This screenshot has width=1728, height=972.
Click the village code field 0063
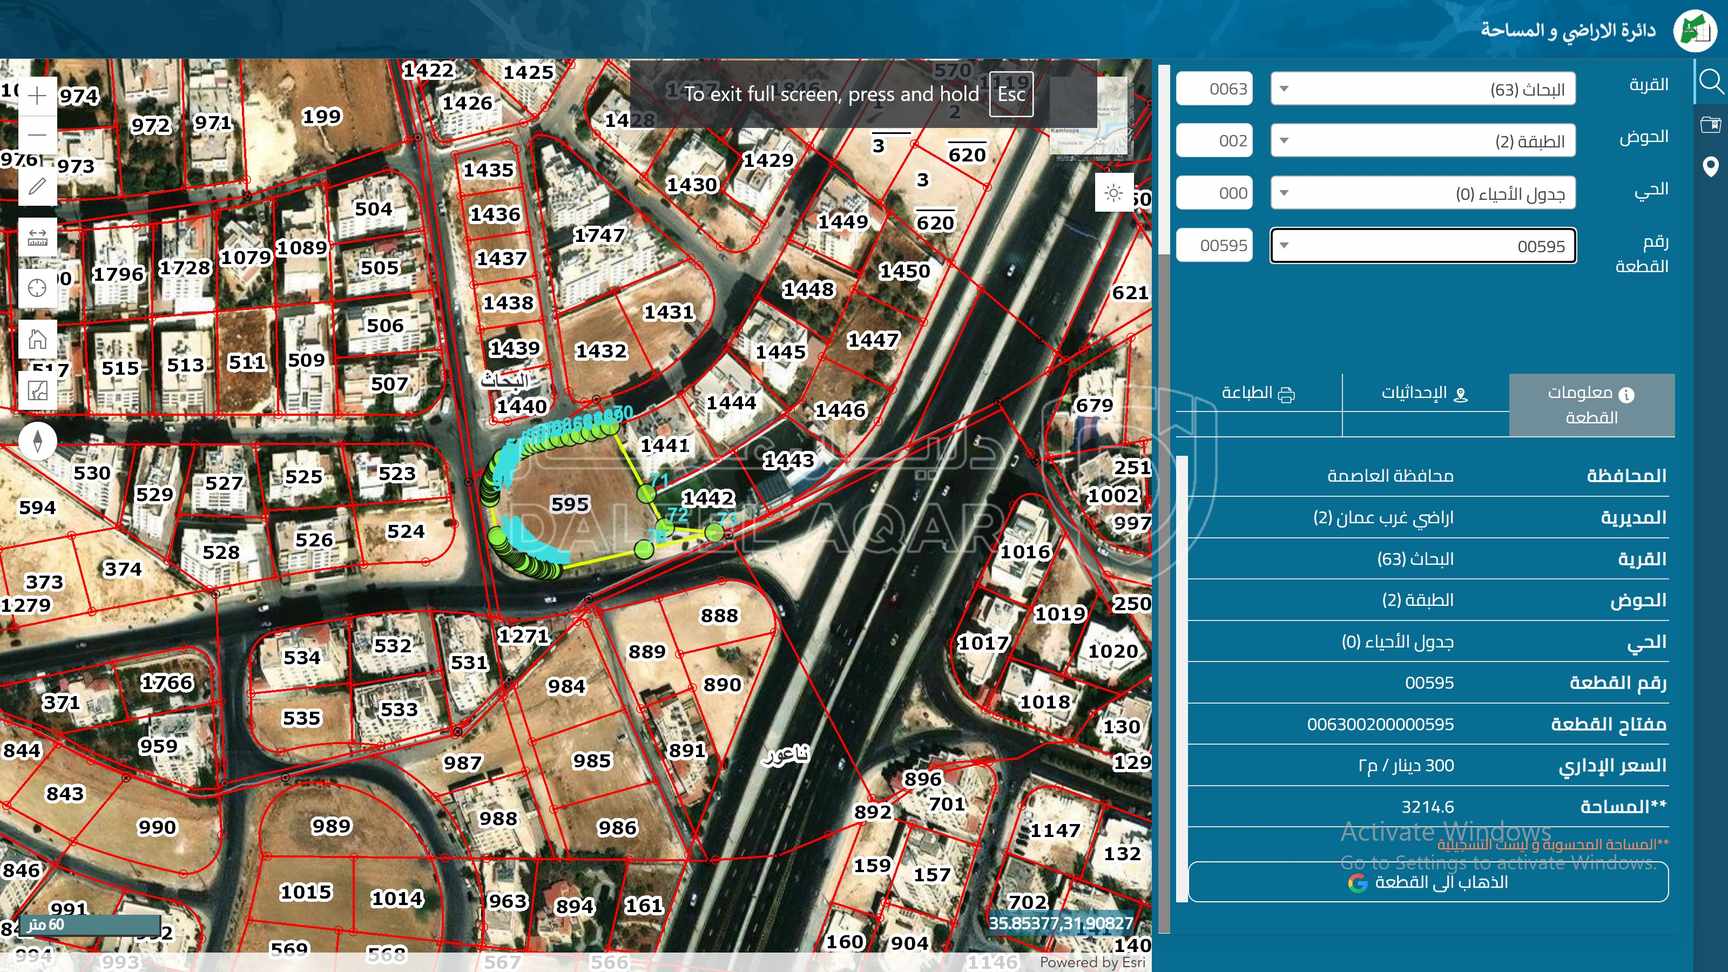[x=1215, y=89]
